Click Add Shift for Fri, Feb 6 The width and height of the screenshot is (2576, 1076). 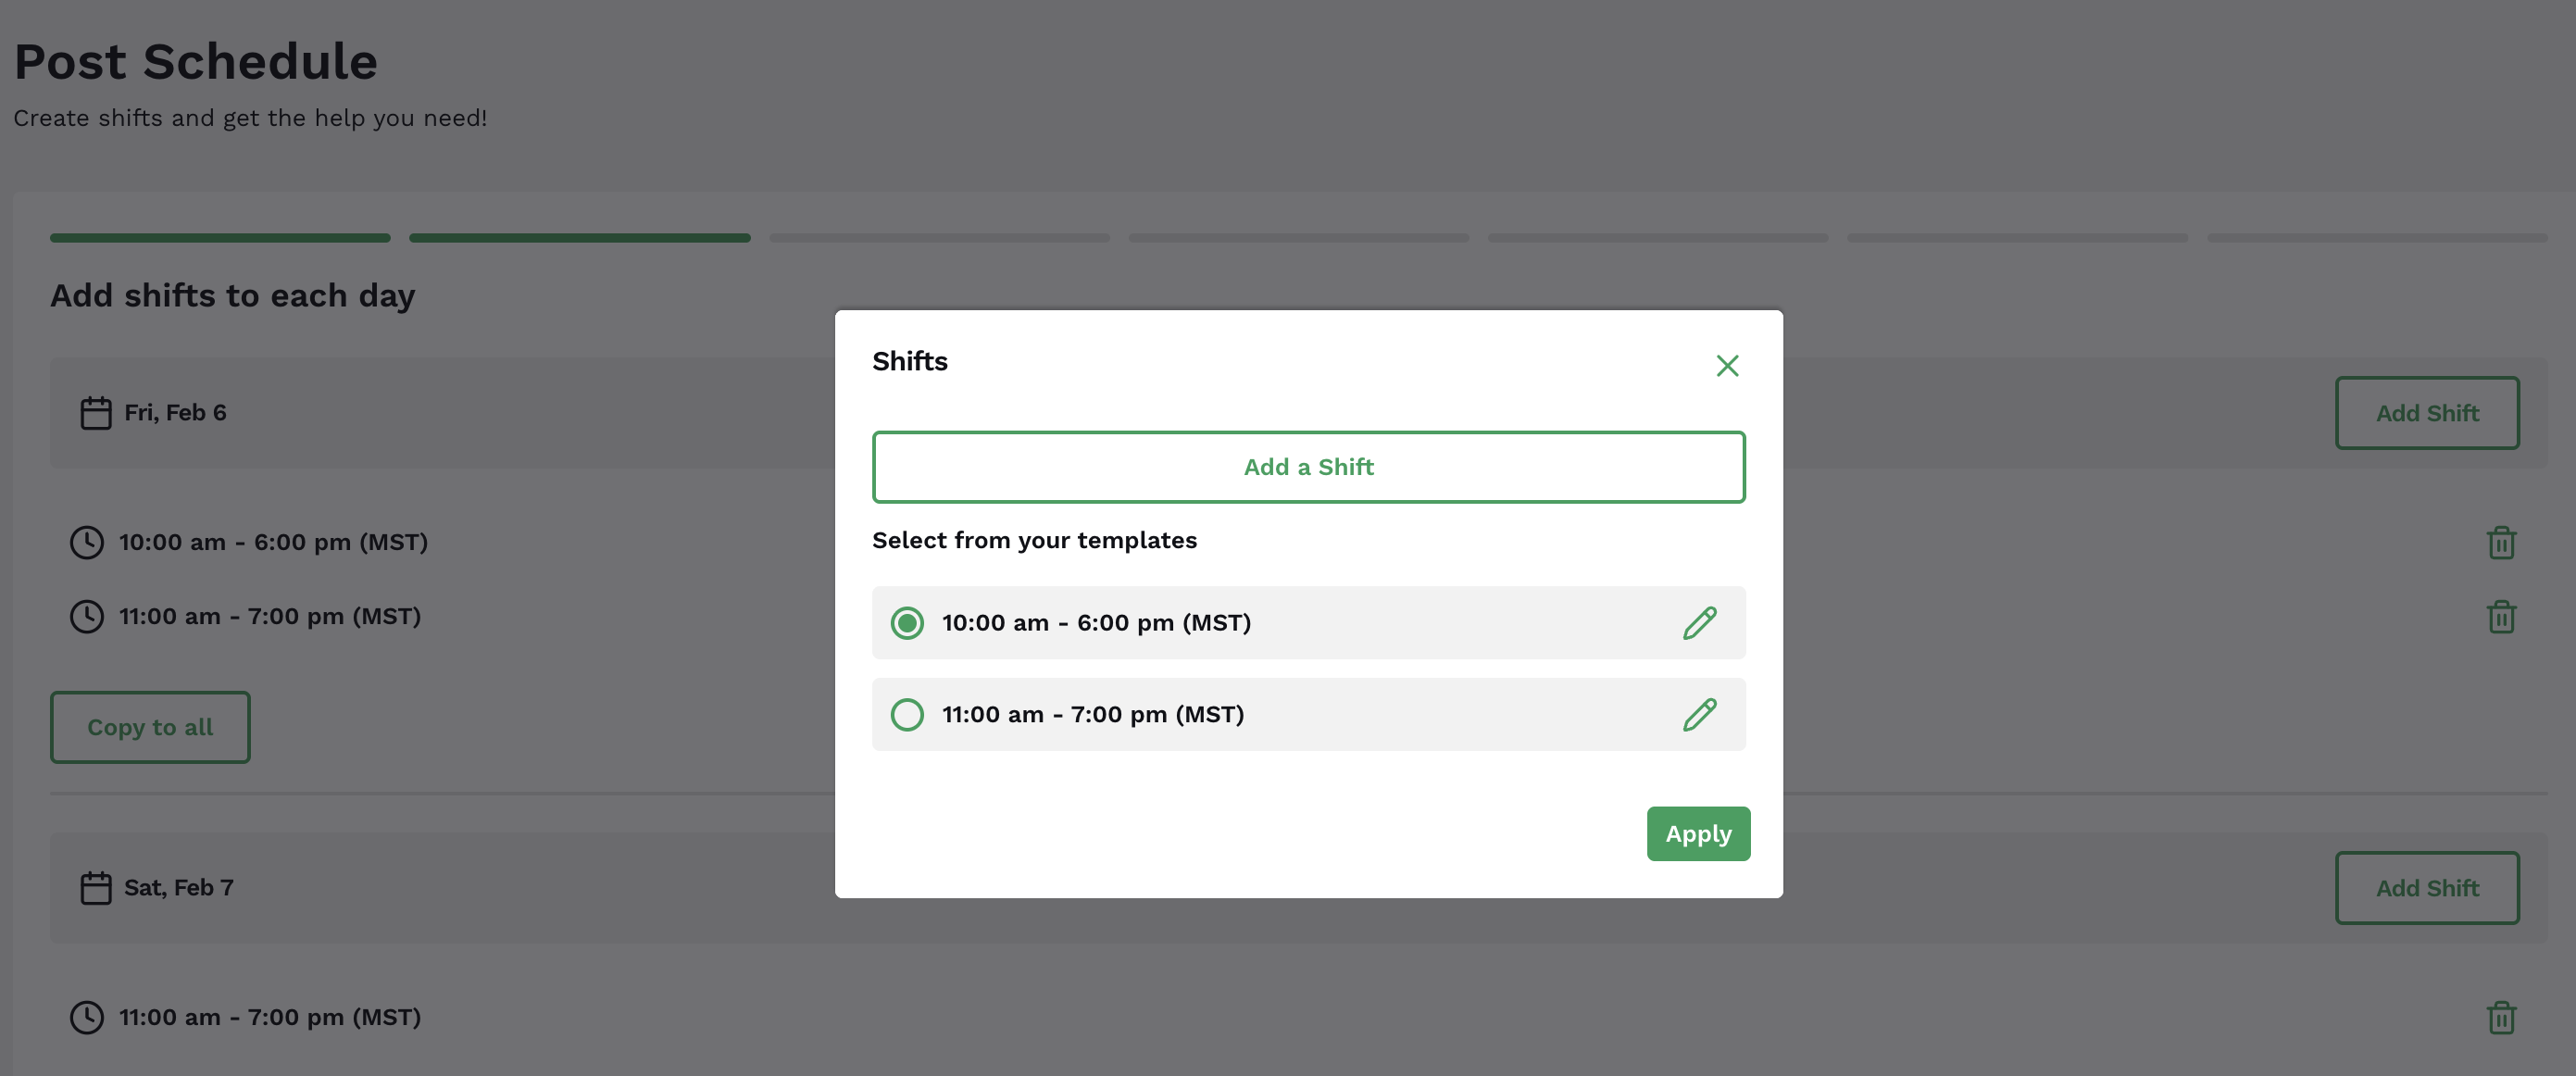tap(2427, 413)
